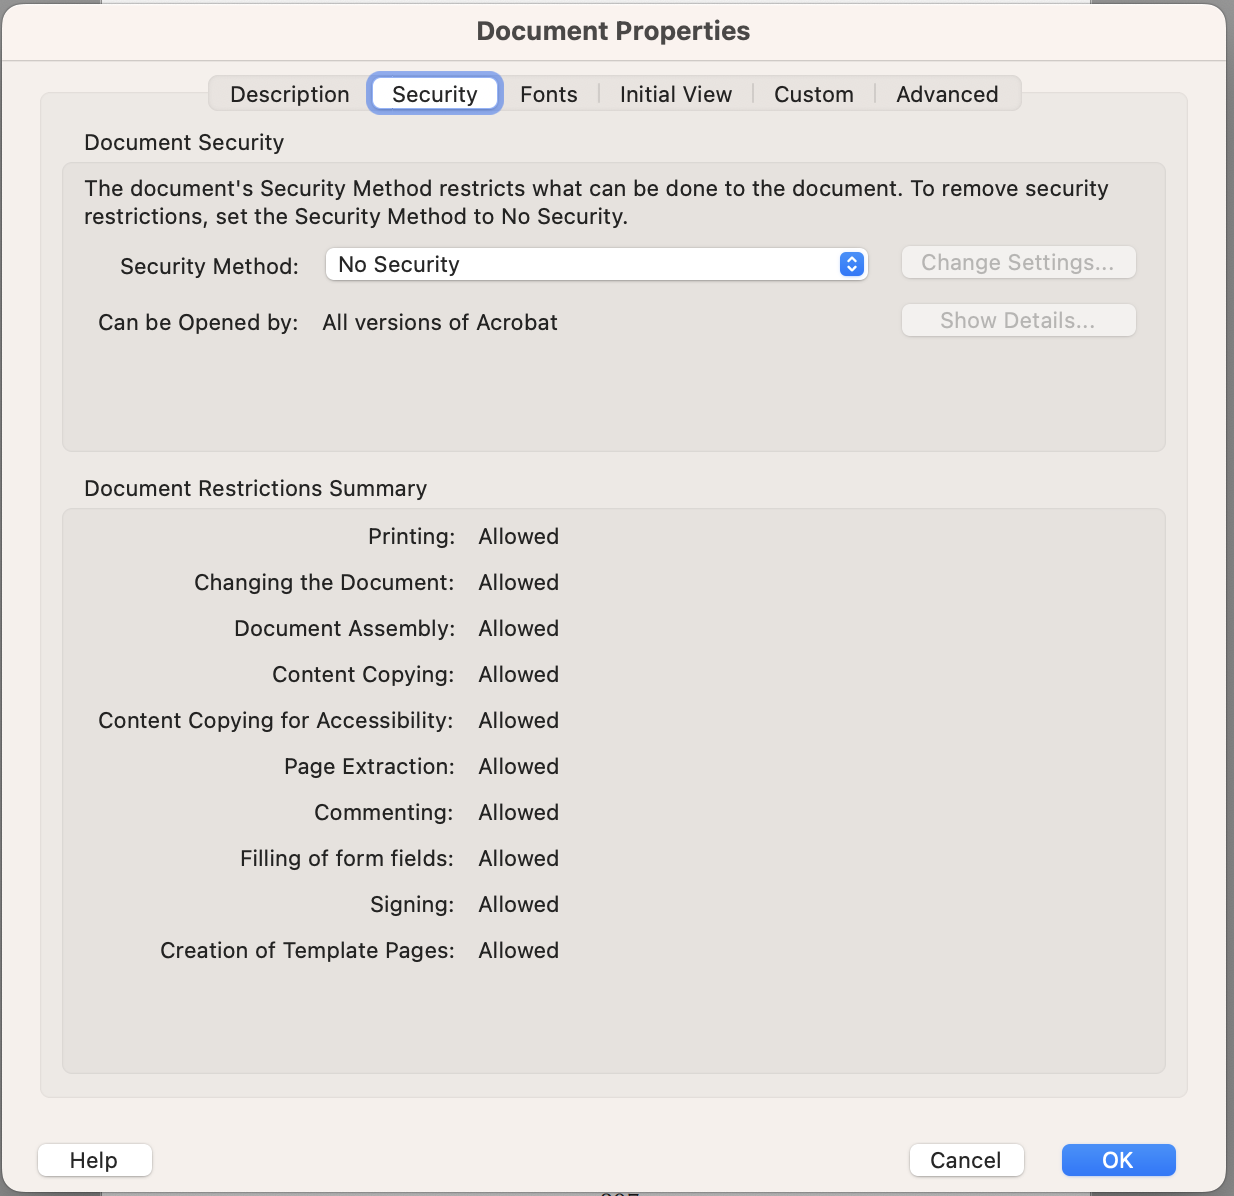
Task: Switch to the Initial View tab
Action: (x=675, y=94)
